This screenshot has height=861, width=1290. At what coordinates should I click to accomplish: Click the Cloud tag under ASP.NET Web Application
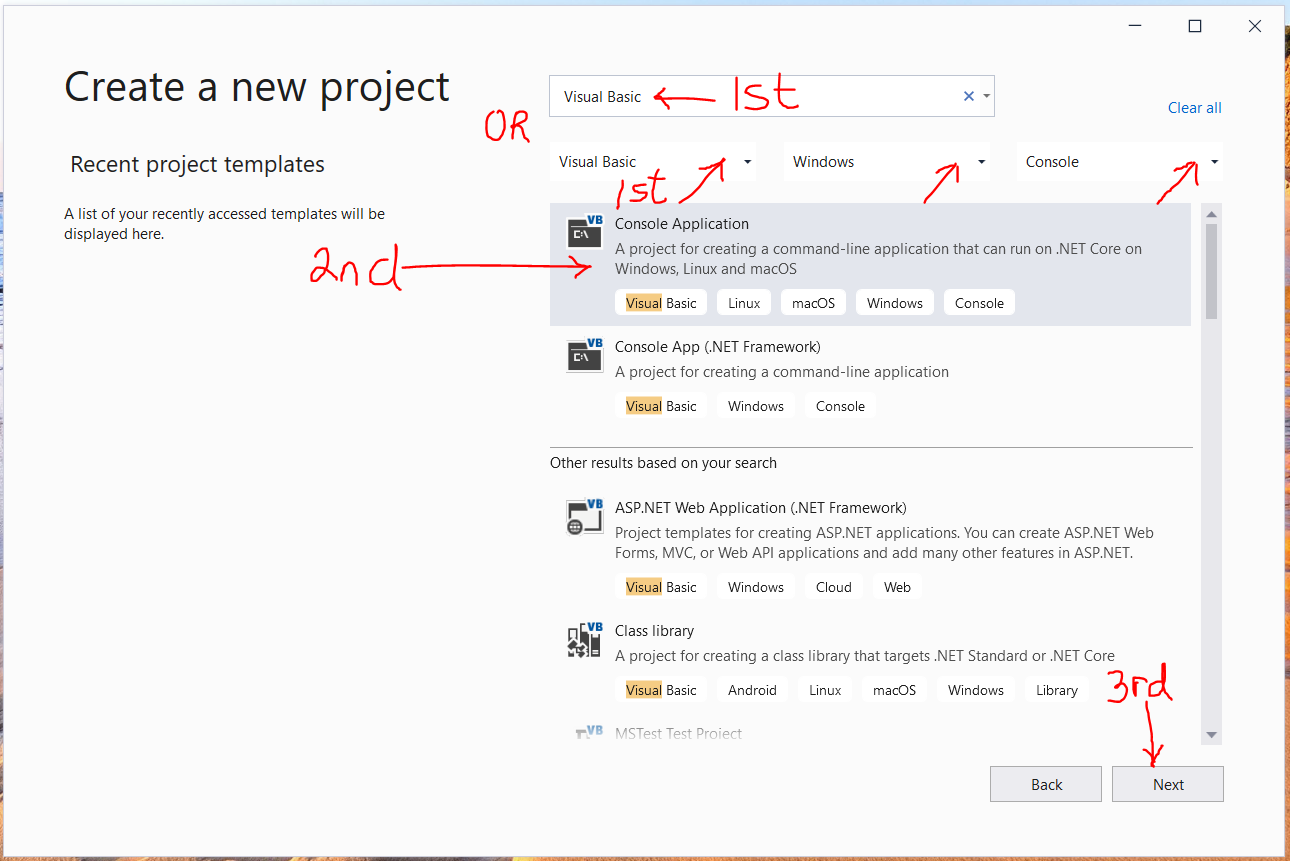(833, 587)
